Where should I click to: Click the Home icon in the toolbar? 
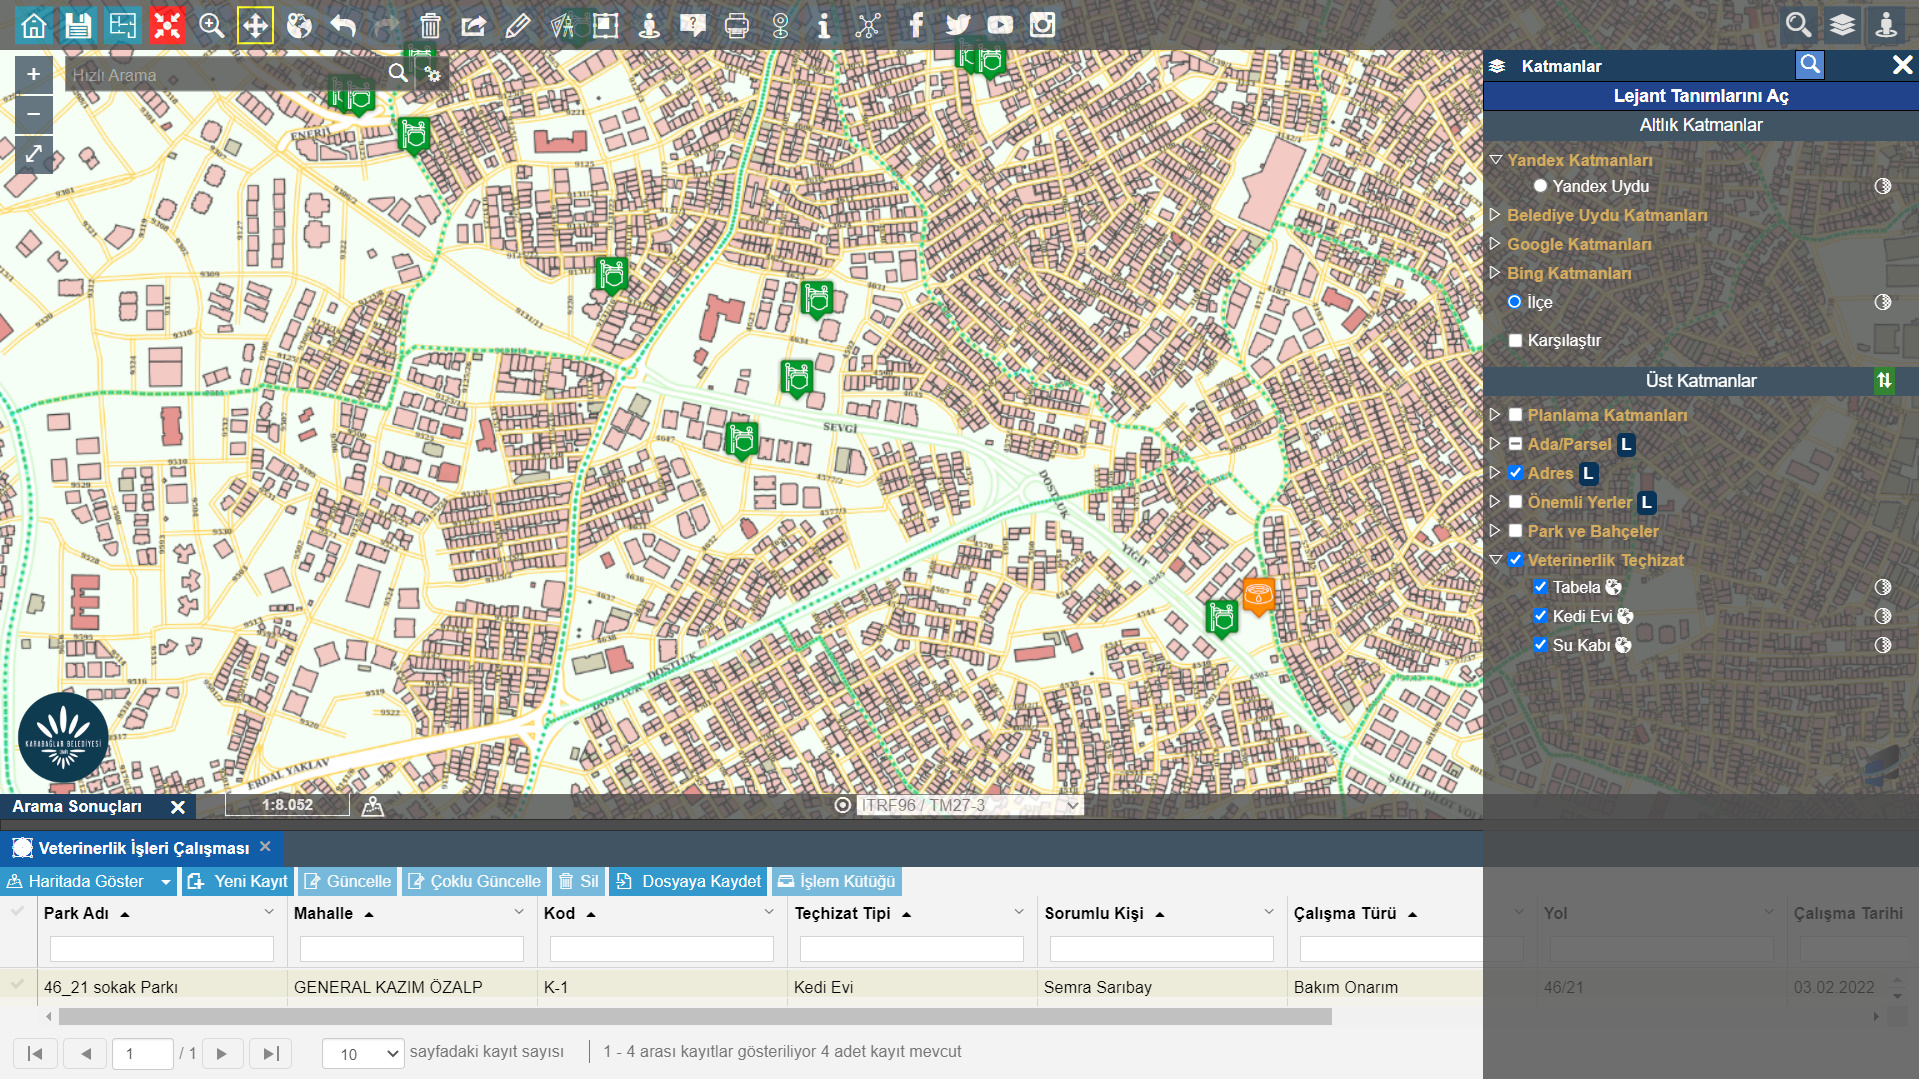(34, 25)
